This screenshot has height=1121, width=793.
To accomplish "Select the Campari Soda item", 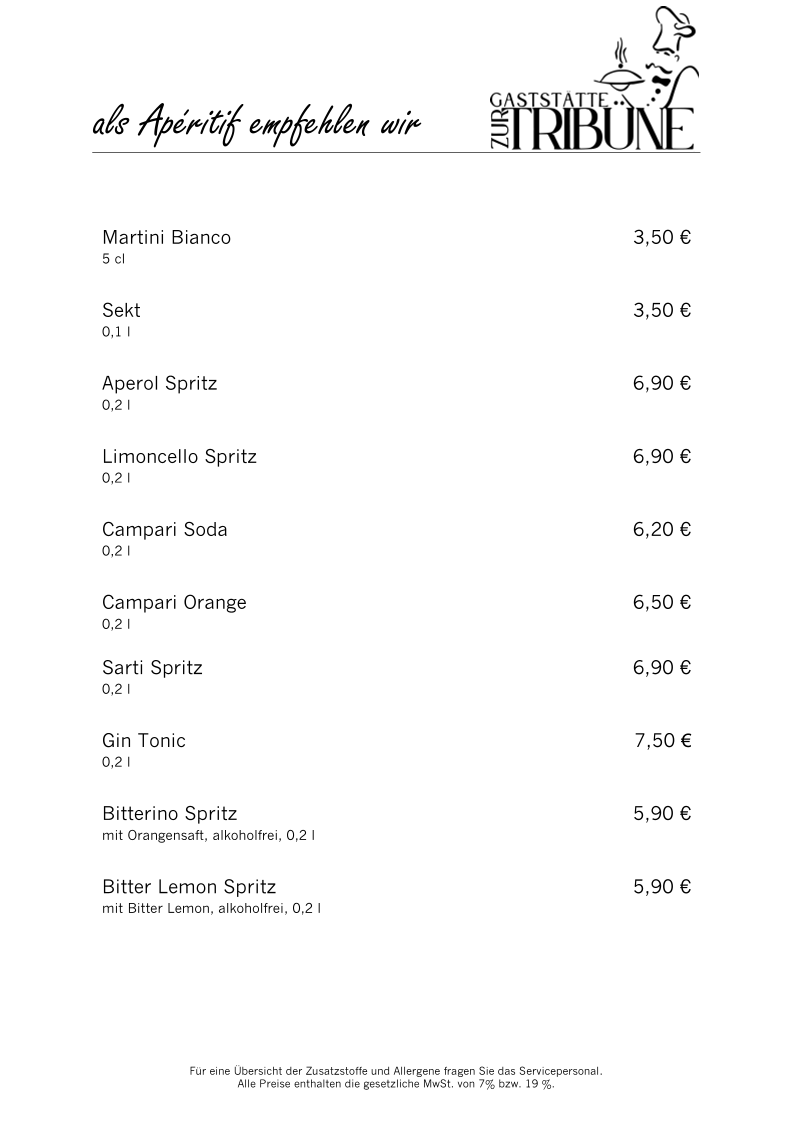I will 164,530.
